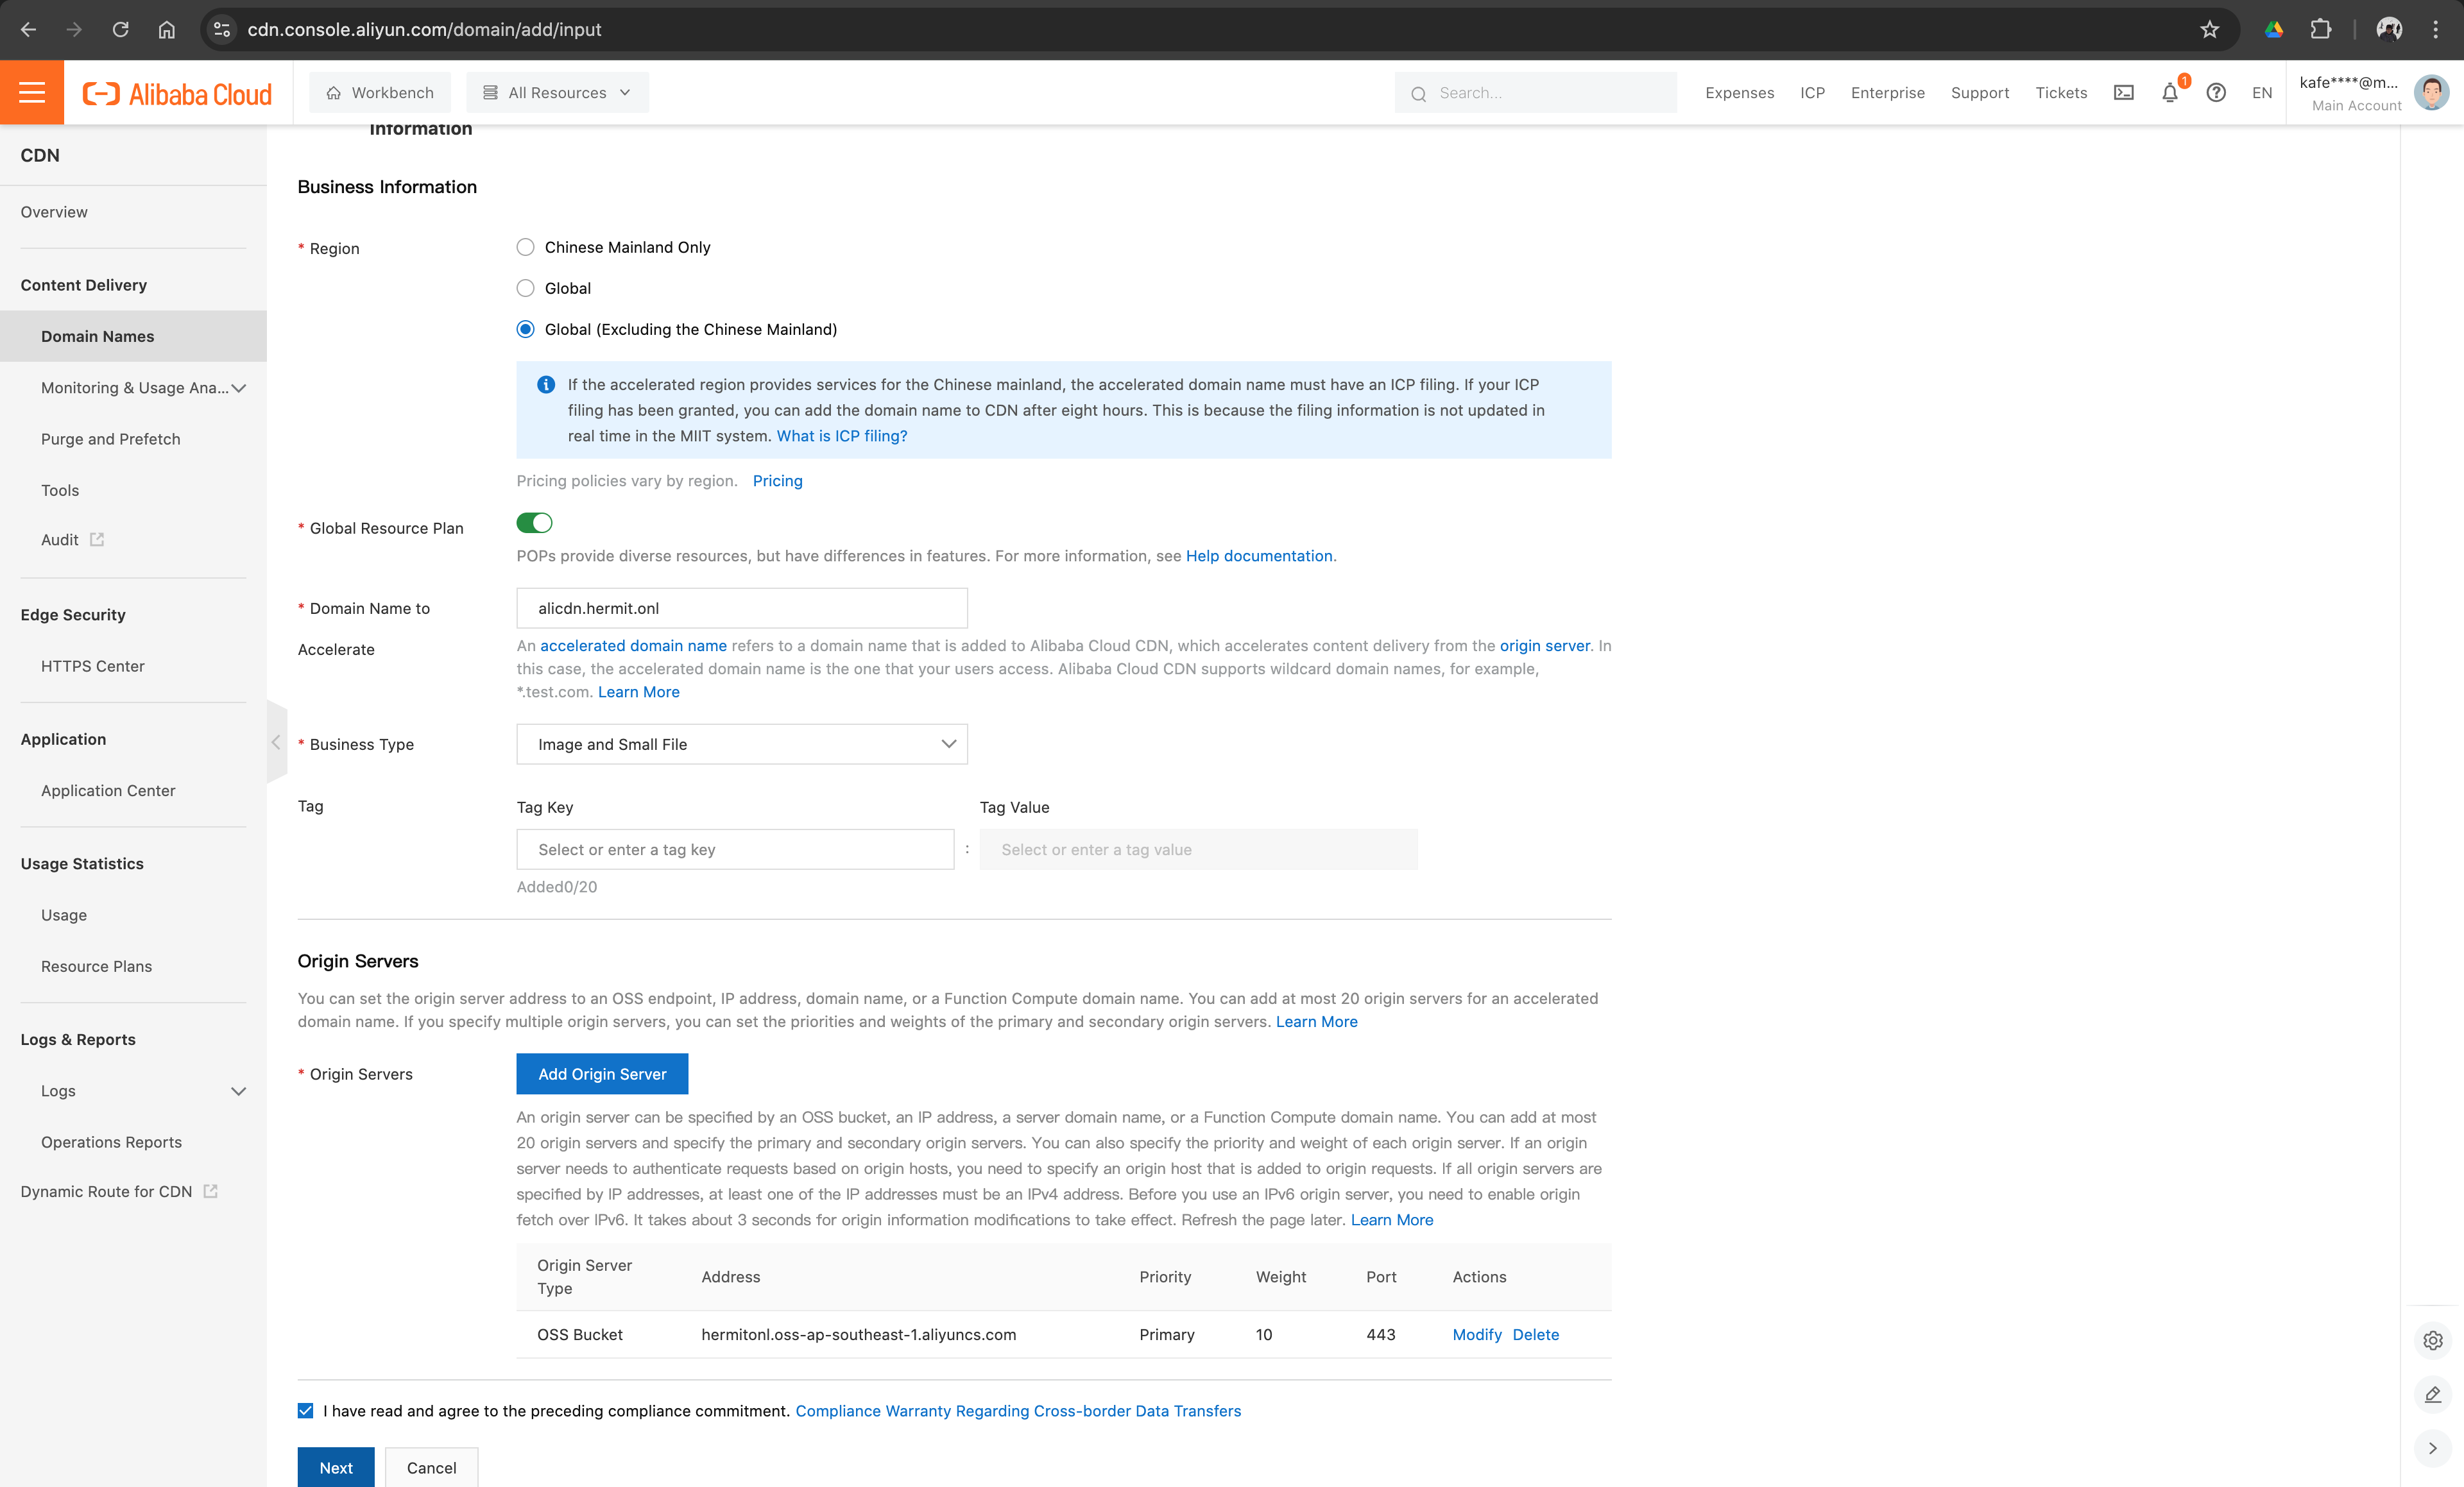2464x1487 pixels.
Task: Click the feedback edit pencil icon
Action: click(2433, 1394)
